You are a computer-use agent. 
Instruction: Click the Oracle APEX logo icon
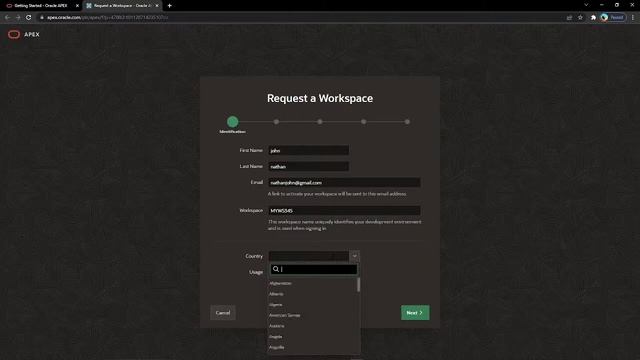tap(14, 34)
